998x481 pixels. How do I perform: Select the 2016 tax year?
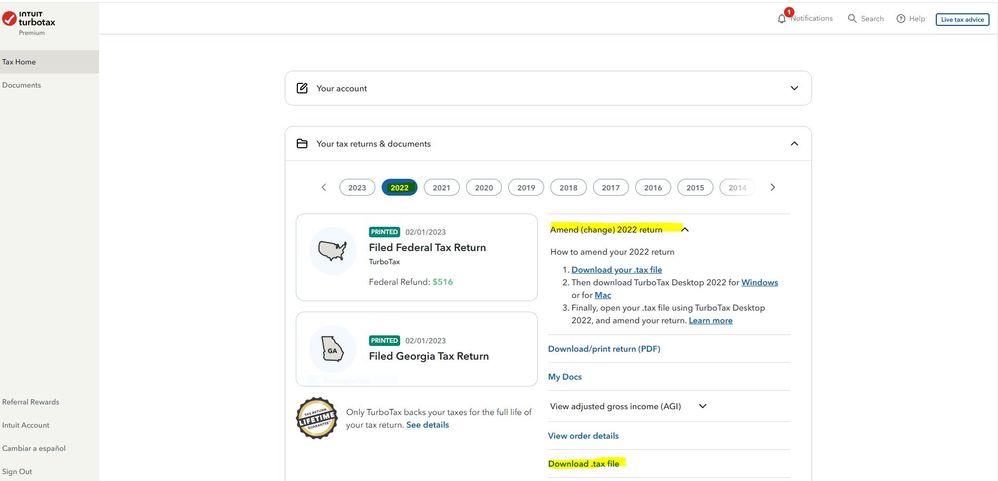coord(653,187)
